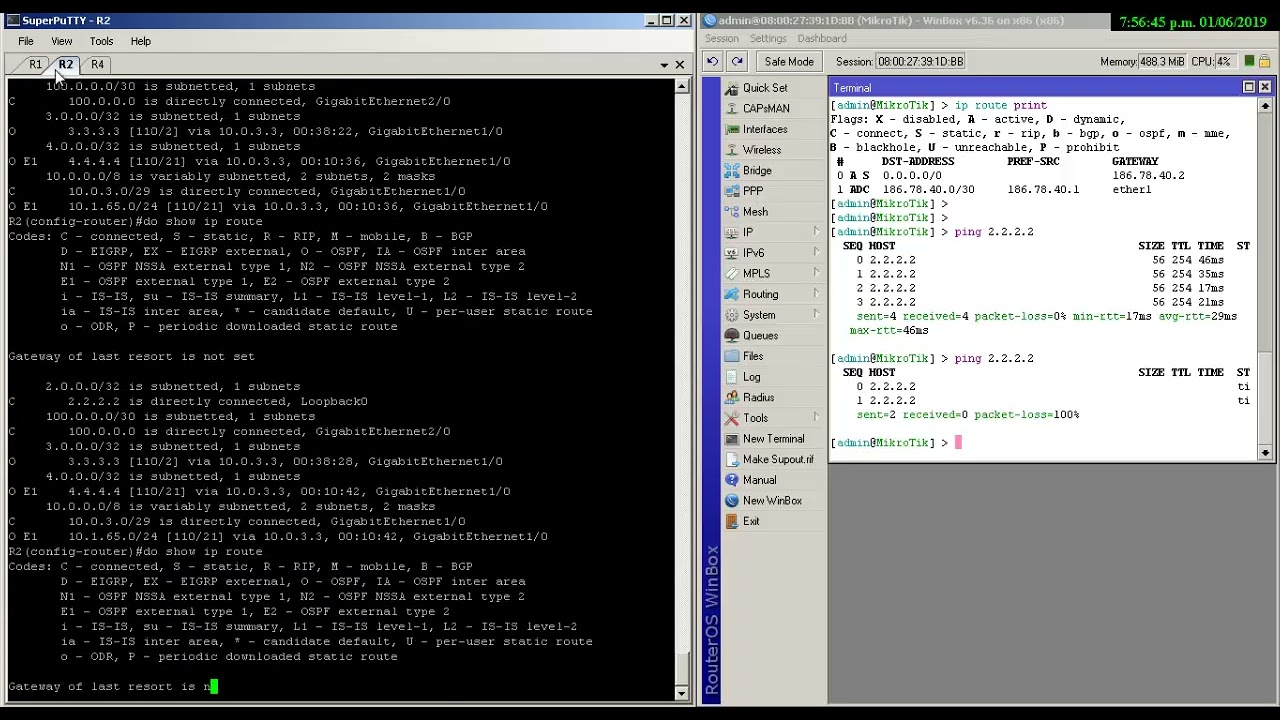Screen dimensions: 1280x720
Task: Open the Help menu in SuperPuTTY
Action: coord(140,41)
